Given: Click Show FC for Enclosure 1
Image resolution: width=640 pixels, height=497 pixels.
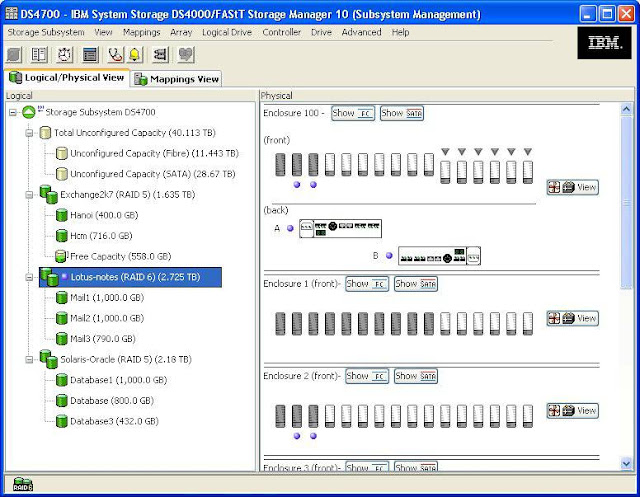Looking at the screenshot, I should [x=367, y=284].
